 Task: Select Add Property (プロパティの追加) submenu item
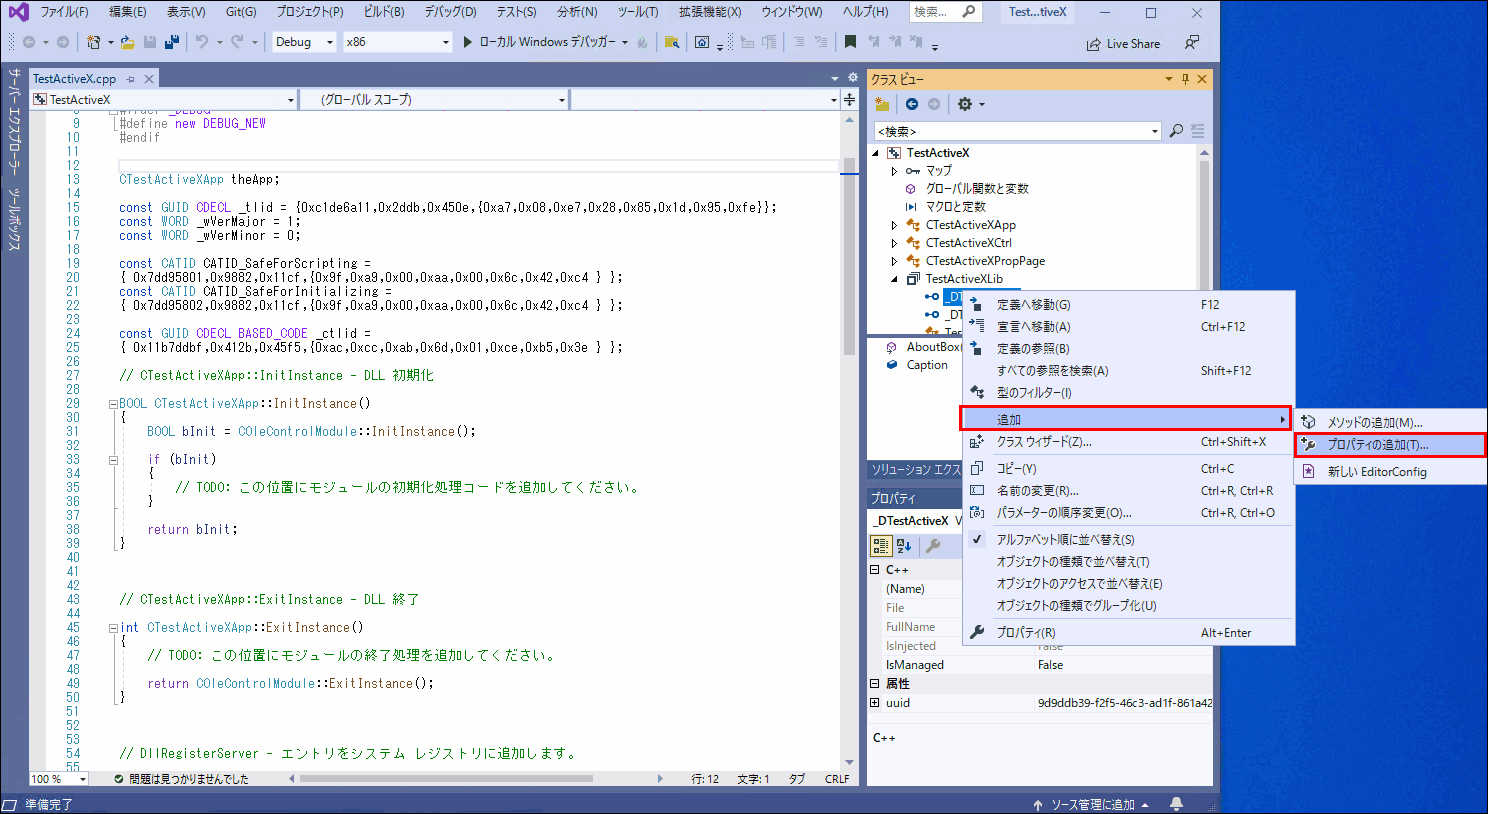(x=1390, y=445)
